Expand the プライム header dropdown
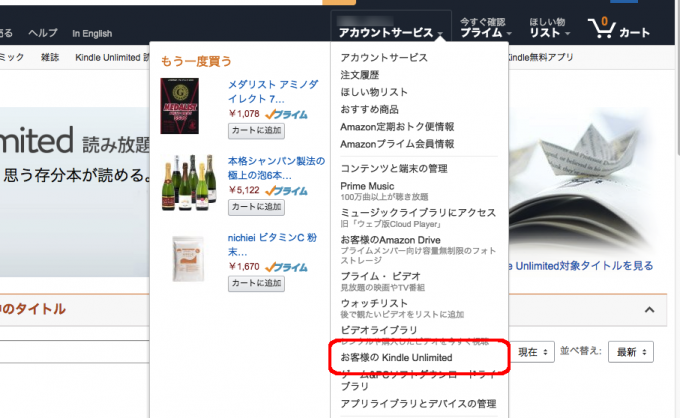680x418 pixels. click(486, 27)
